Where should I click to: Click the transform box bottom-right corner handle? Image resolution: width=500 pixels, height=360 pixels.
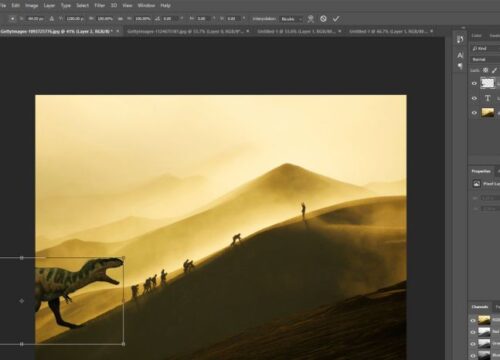point(123,344)
